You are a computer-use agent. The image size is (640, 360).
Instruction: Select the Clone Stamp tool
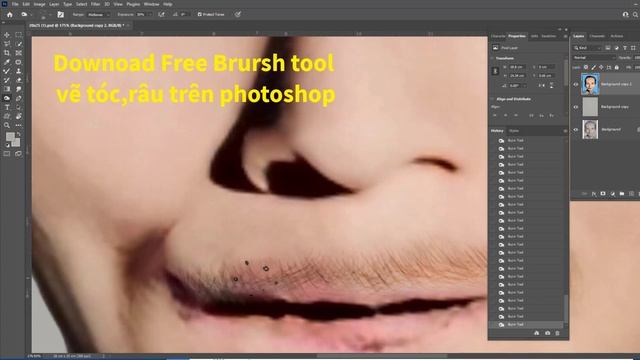18,71
